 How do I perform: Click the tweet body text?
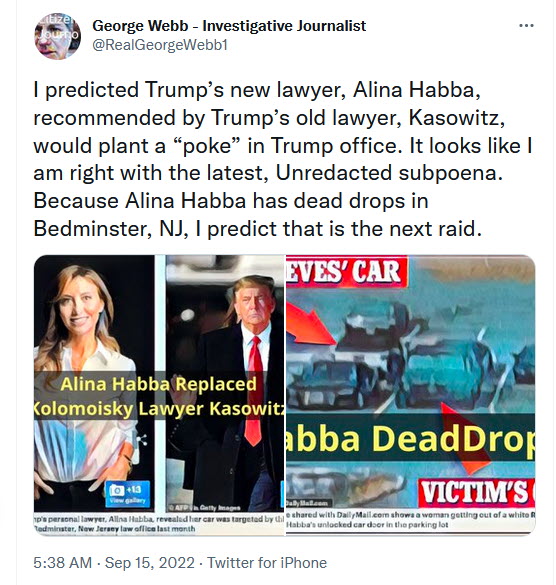tap(283, 159)
